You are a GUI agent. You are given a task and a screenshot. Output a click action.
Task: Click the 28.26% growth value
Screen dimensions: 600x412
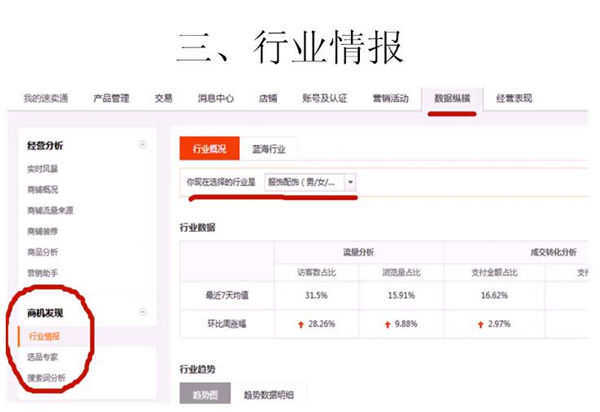[321, 324]
